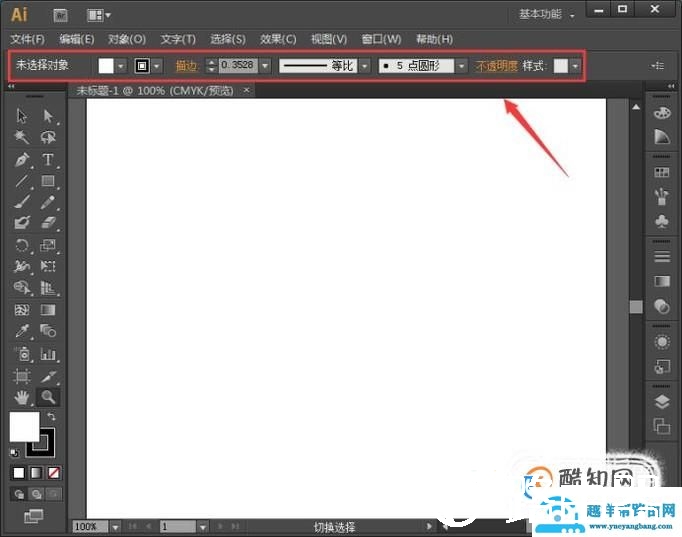Choose the Symbol Sprayer tool
Viewport: 682px width, 537px height.
[22, 354]
